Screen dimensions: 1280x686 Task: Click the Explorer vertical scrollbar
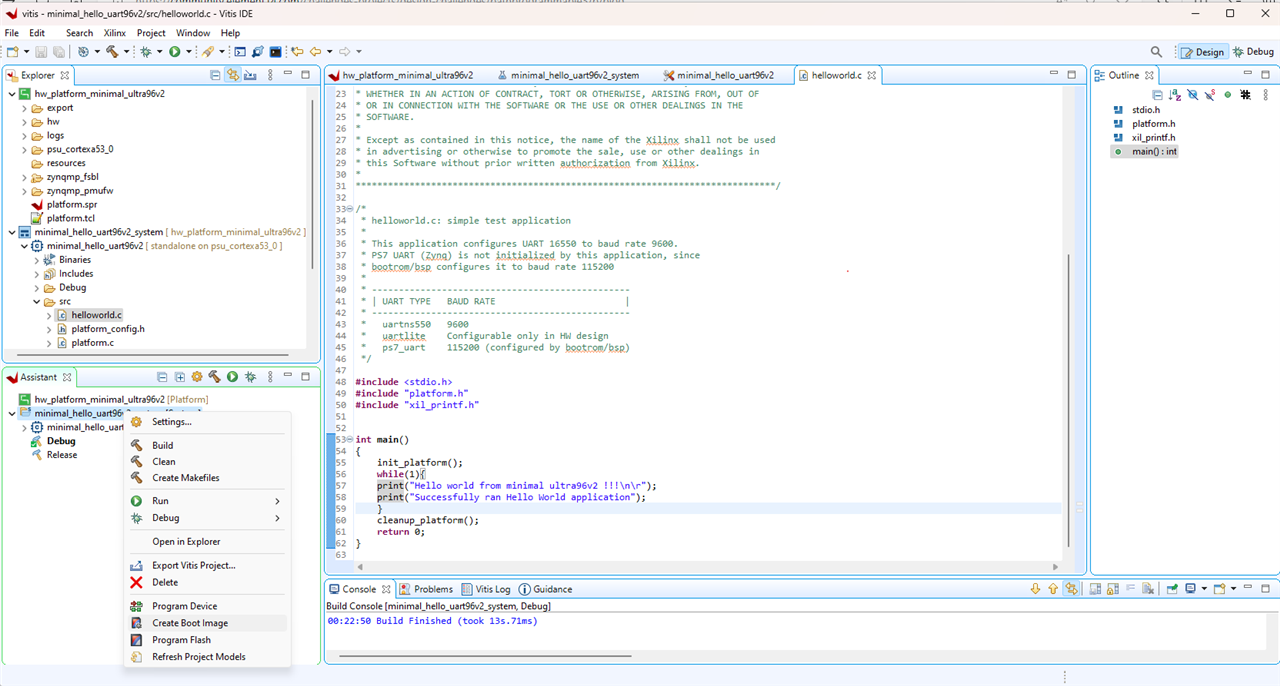tap(313, 185)
